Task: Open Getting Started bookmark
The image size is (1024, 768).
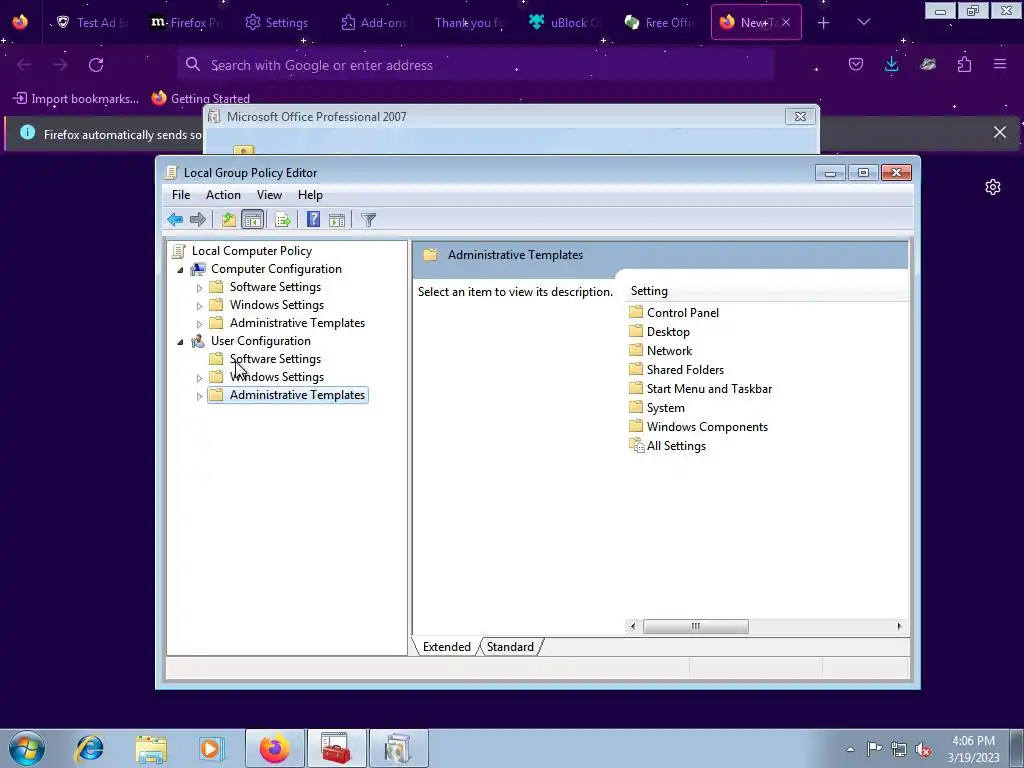Action: coord(200,99)
